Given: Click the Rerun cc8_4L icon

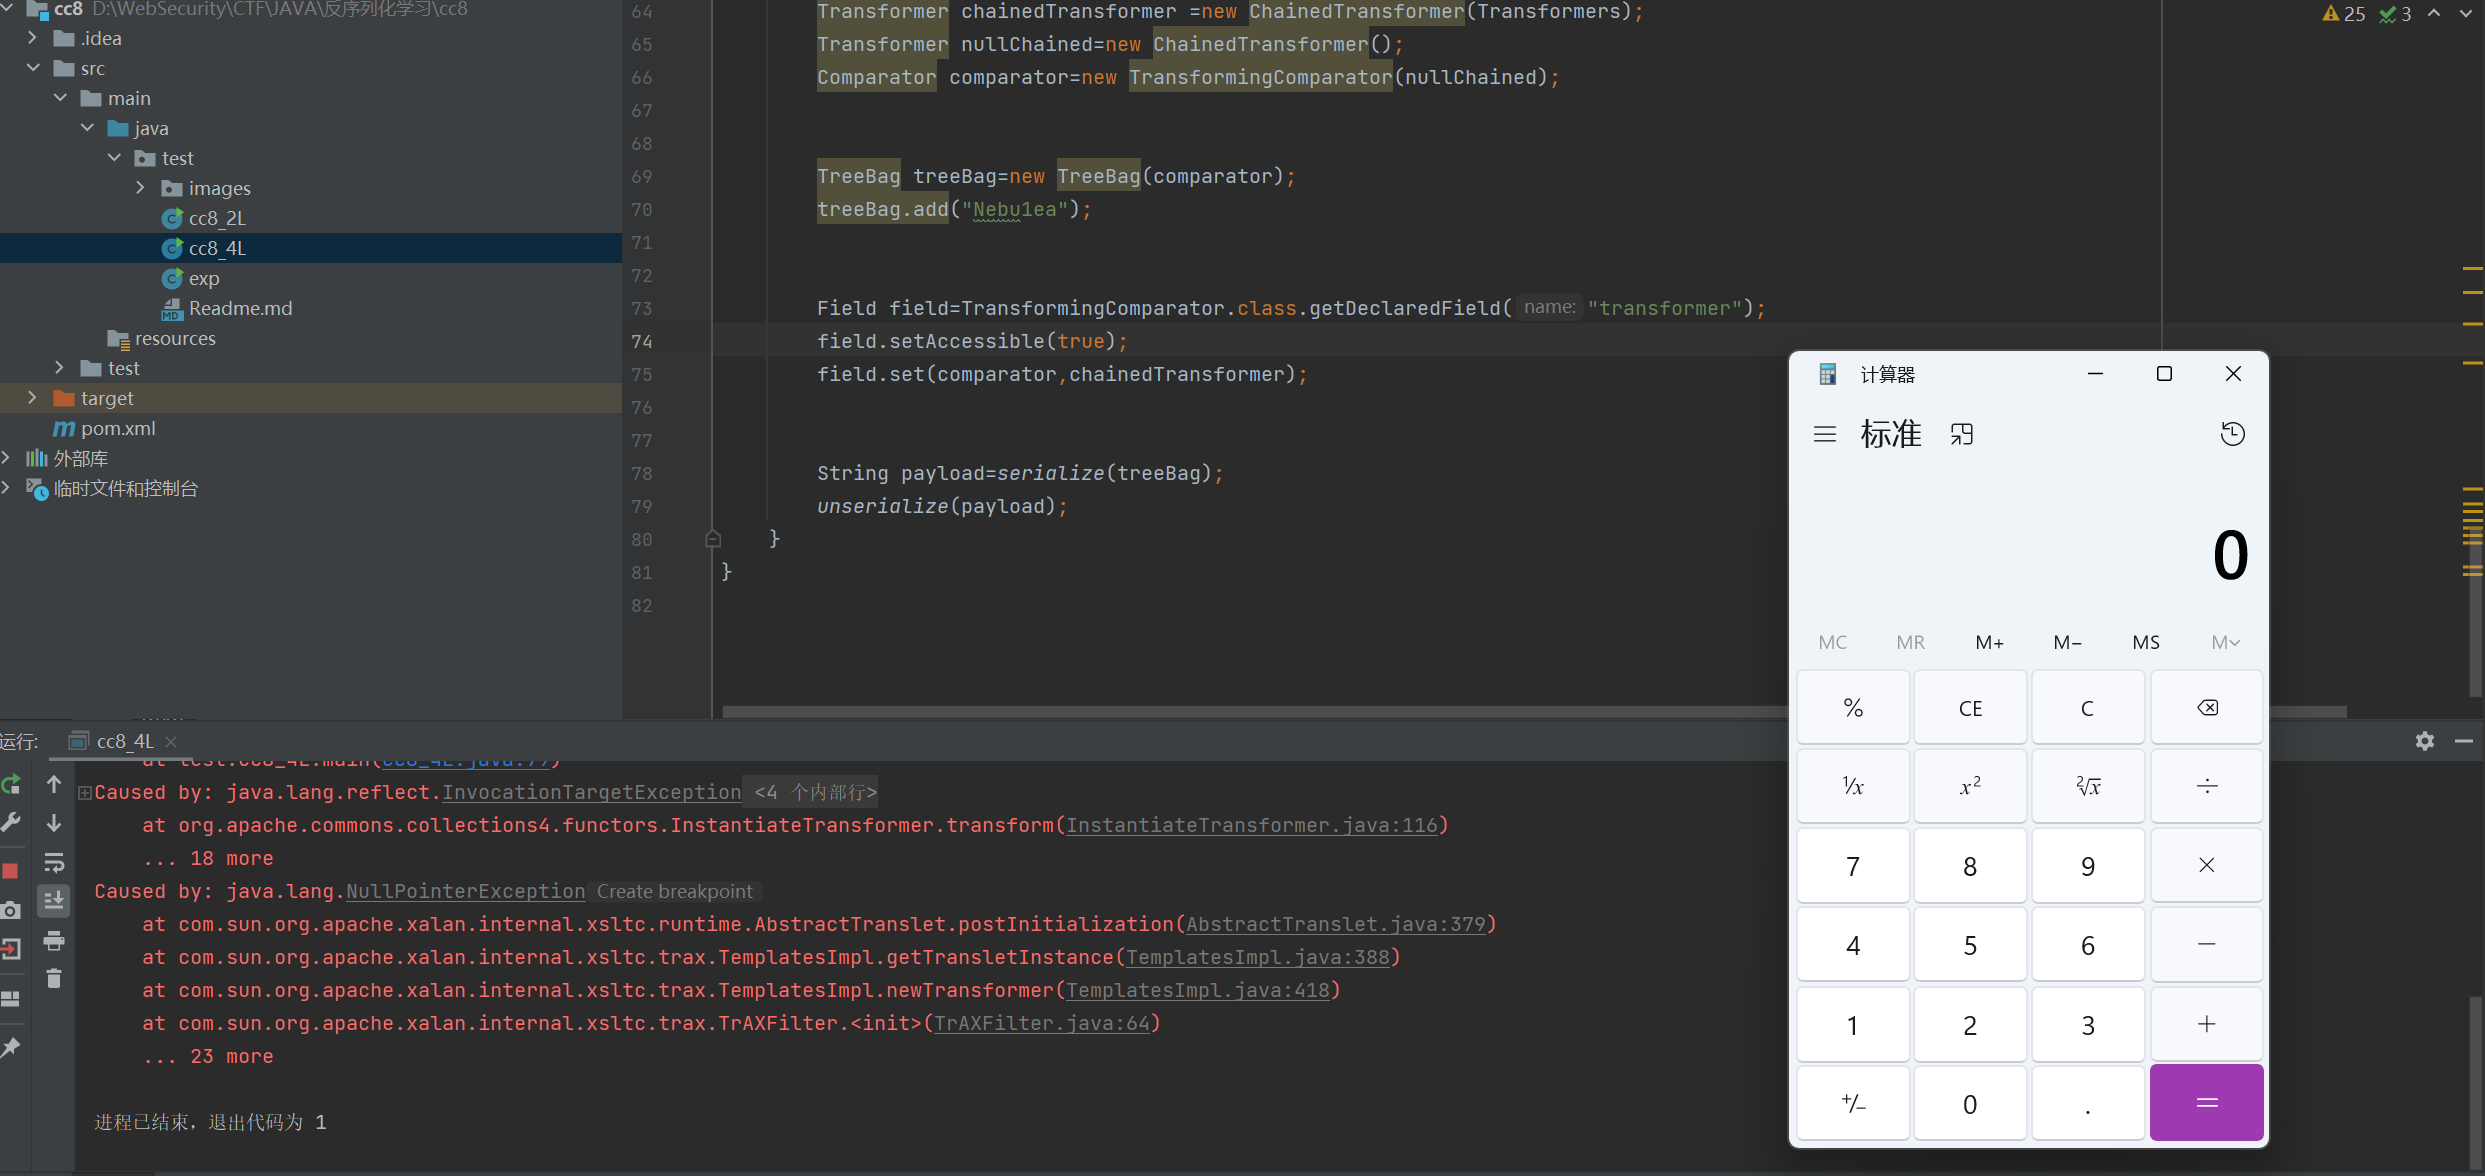Looking at the screenshot, I should (x=11, y=785).
